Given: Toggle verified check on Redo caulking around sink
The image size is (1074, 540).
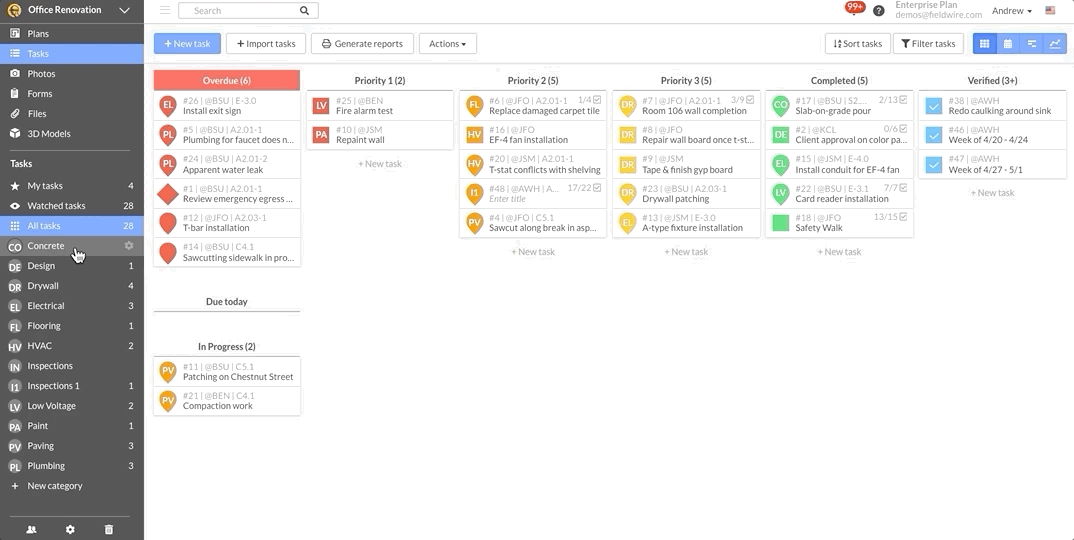Looking at the screenshot, I should click(934, 106).
